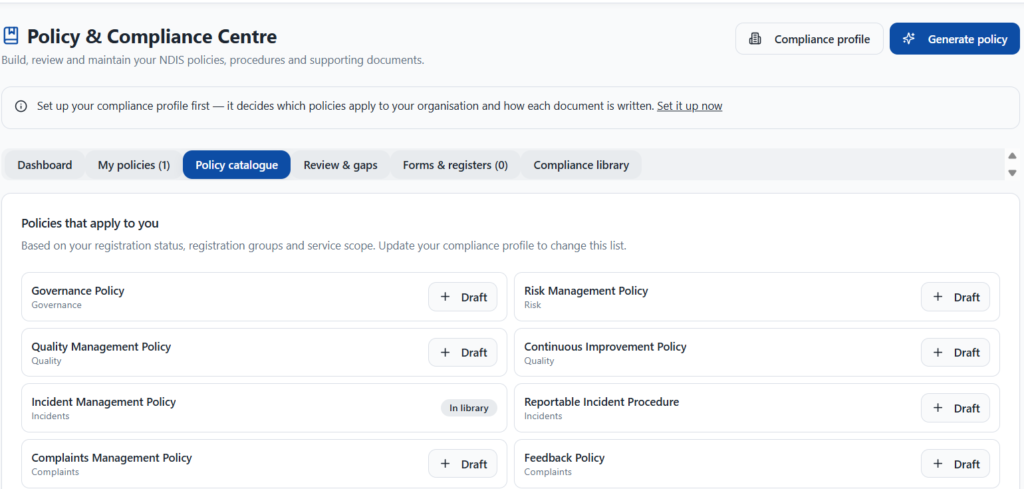Viewport: 1024px width, 489px height.
Task: Click the Risk Management Policy title
Action: tap(586, 291)
